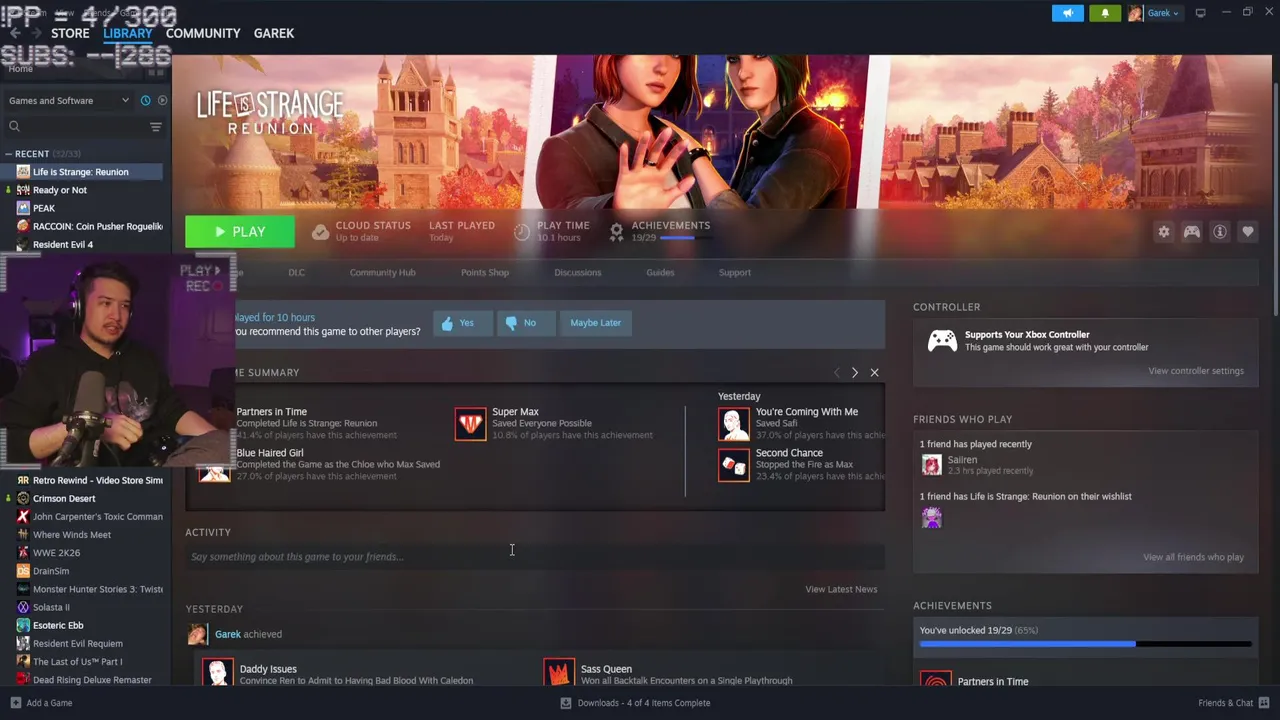1280x720 pixels.
Task: Click the activity post text field
Action: click(535, 557)
